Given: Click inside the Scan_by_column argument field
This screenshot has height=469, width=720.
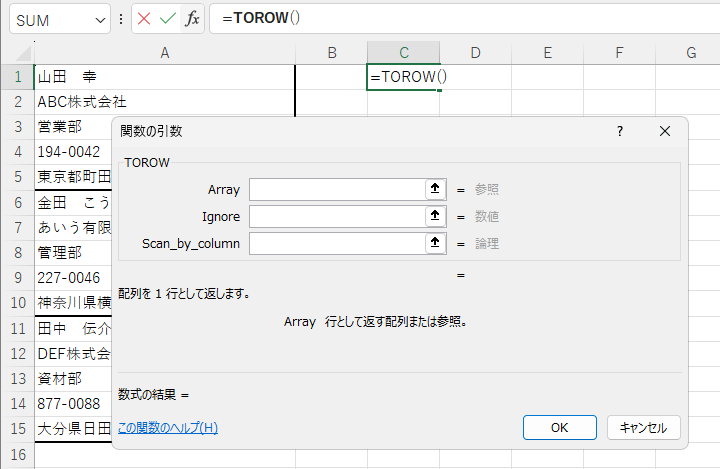Looking at the screenshot, I should click(338, 243).
